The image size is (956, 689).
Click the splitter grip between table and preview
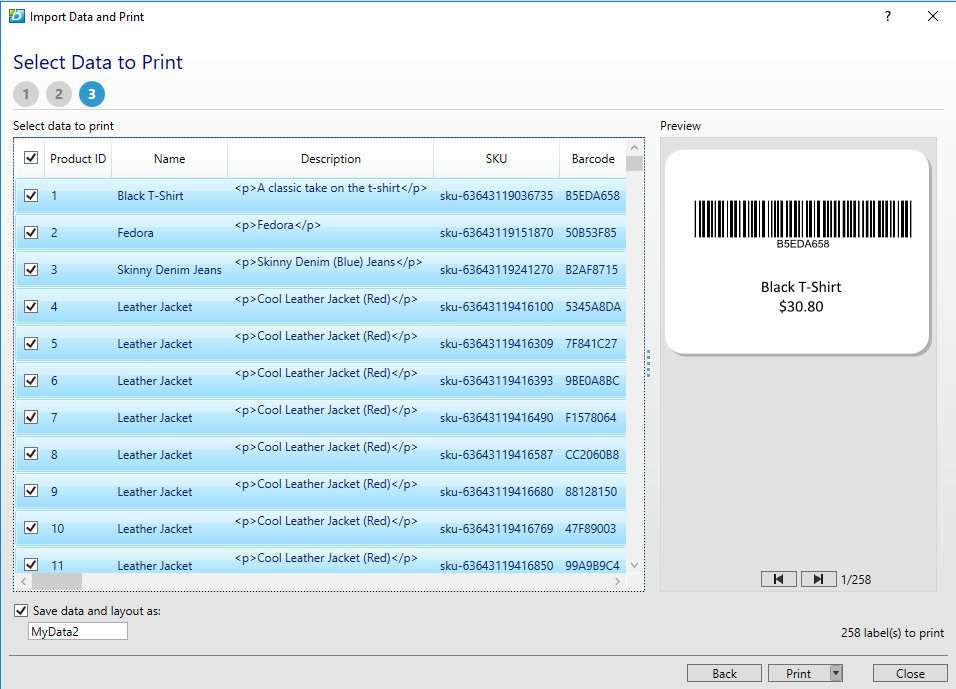648,363
